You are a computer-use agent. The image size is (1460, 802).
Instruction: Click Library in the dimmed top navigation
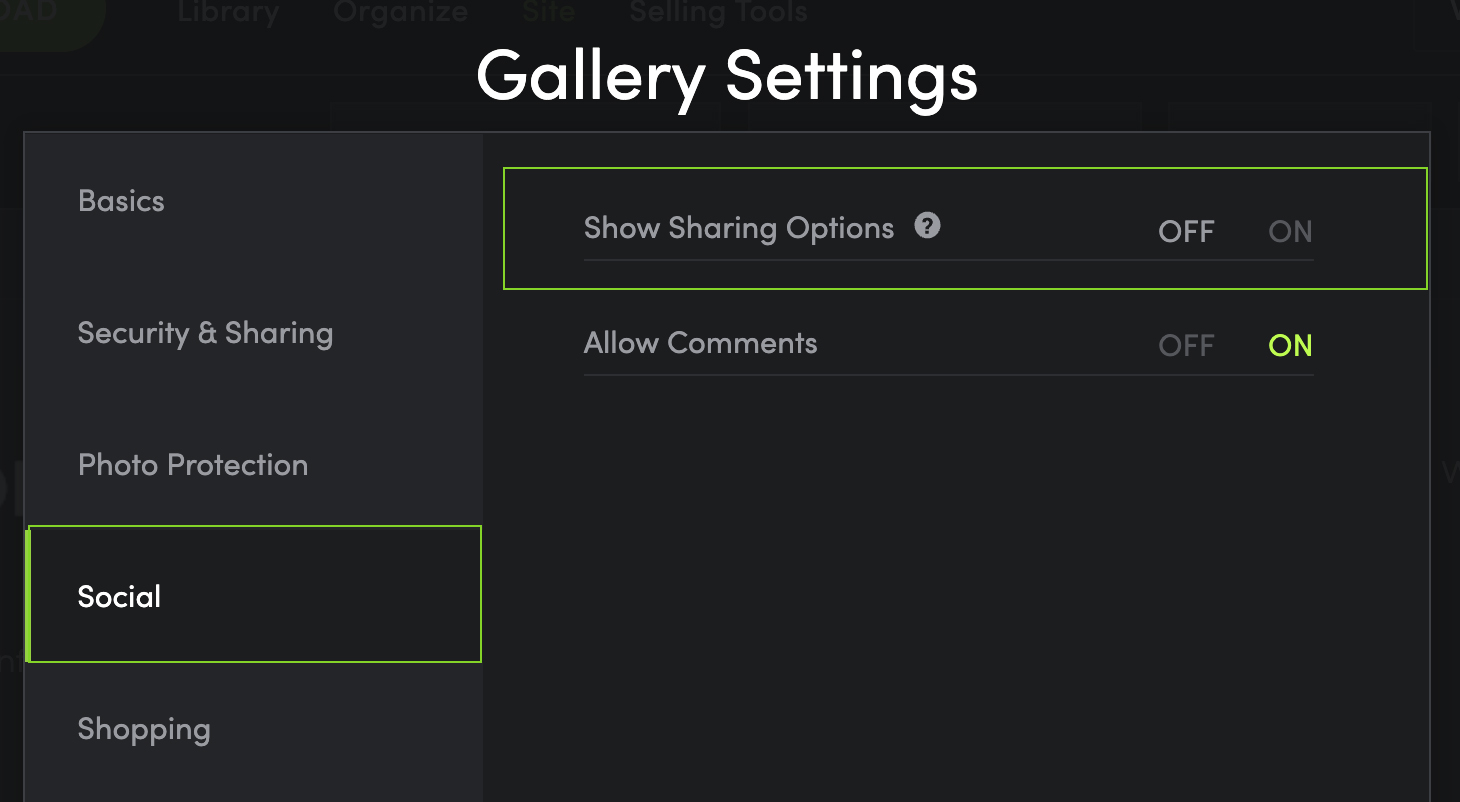pos(228,12)
